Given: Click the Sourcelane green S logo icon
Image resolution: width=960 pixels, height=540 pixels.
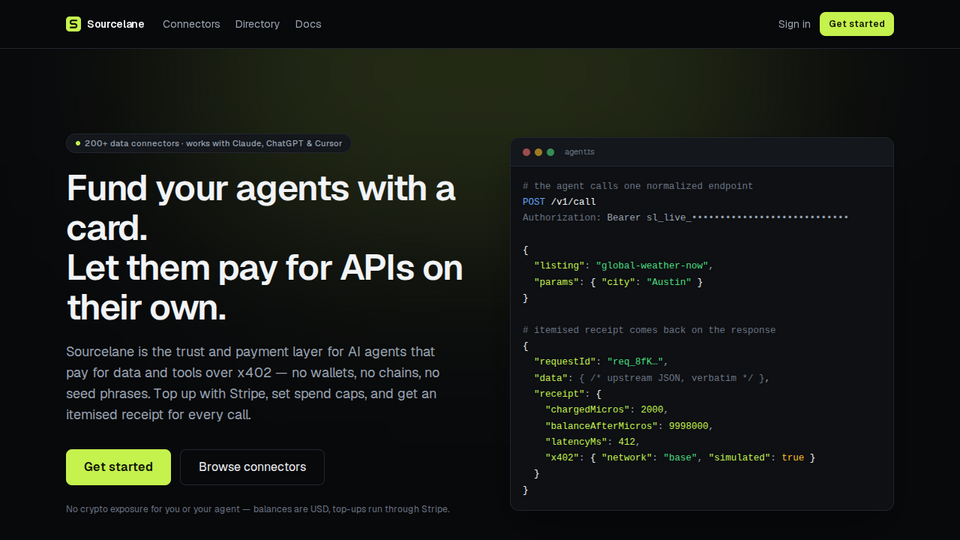Looking at the screenshot, I should point(73,24).
